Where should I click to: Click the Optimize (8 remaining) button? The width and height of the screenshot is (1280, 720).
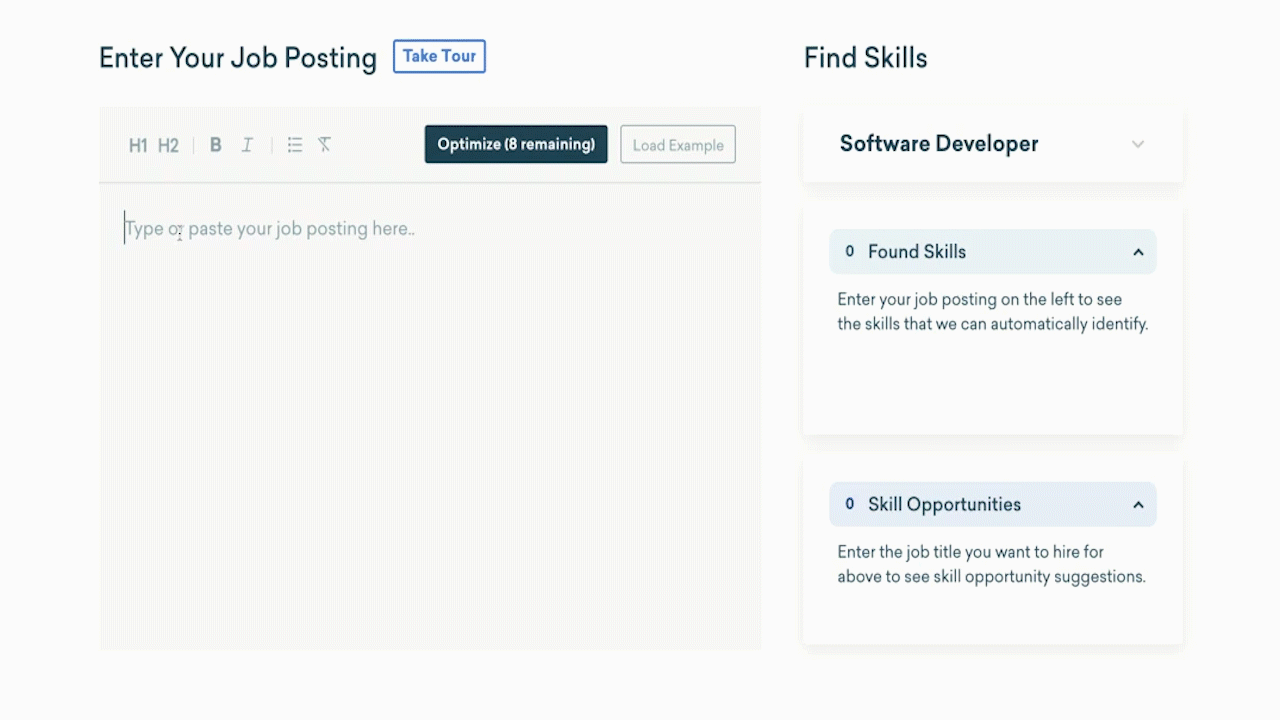tap(516, 144)
